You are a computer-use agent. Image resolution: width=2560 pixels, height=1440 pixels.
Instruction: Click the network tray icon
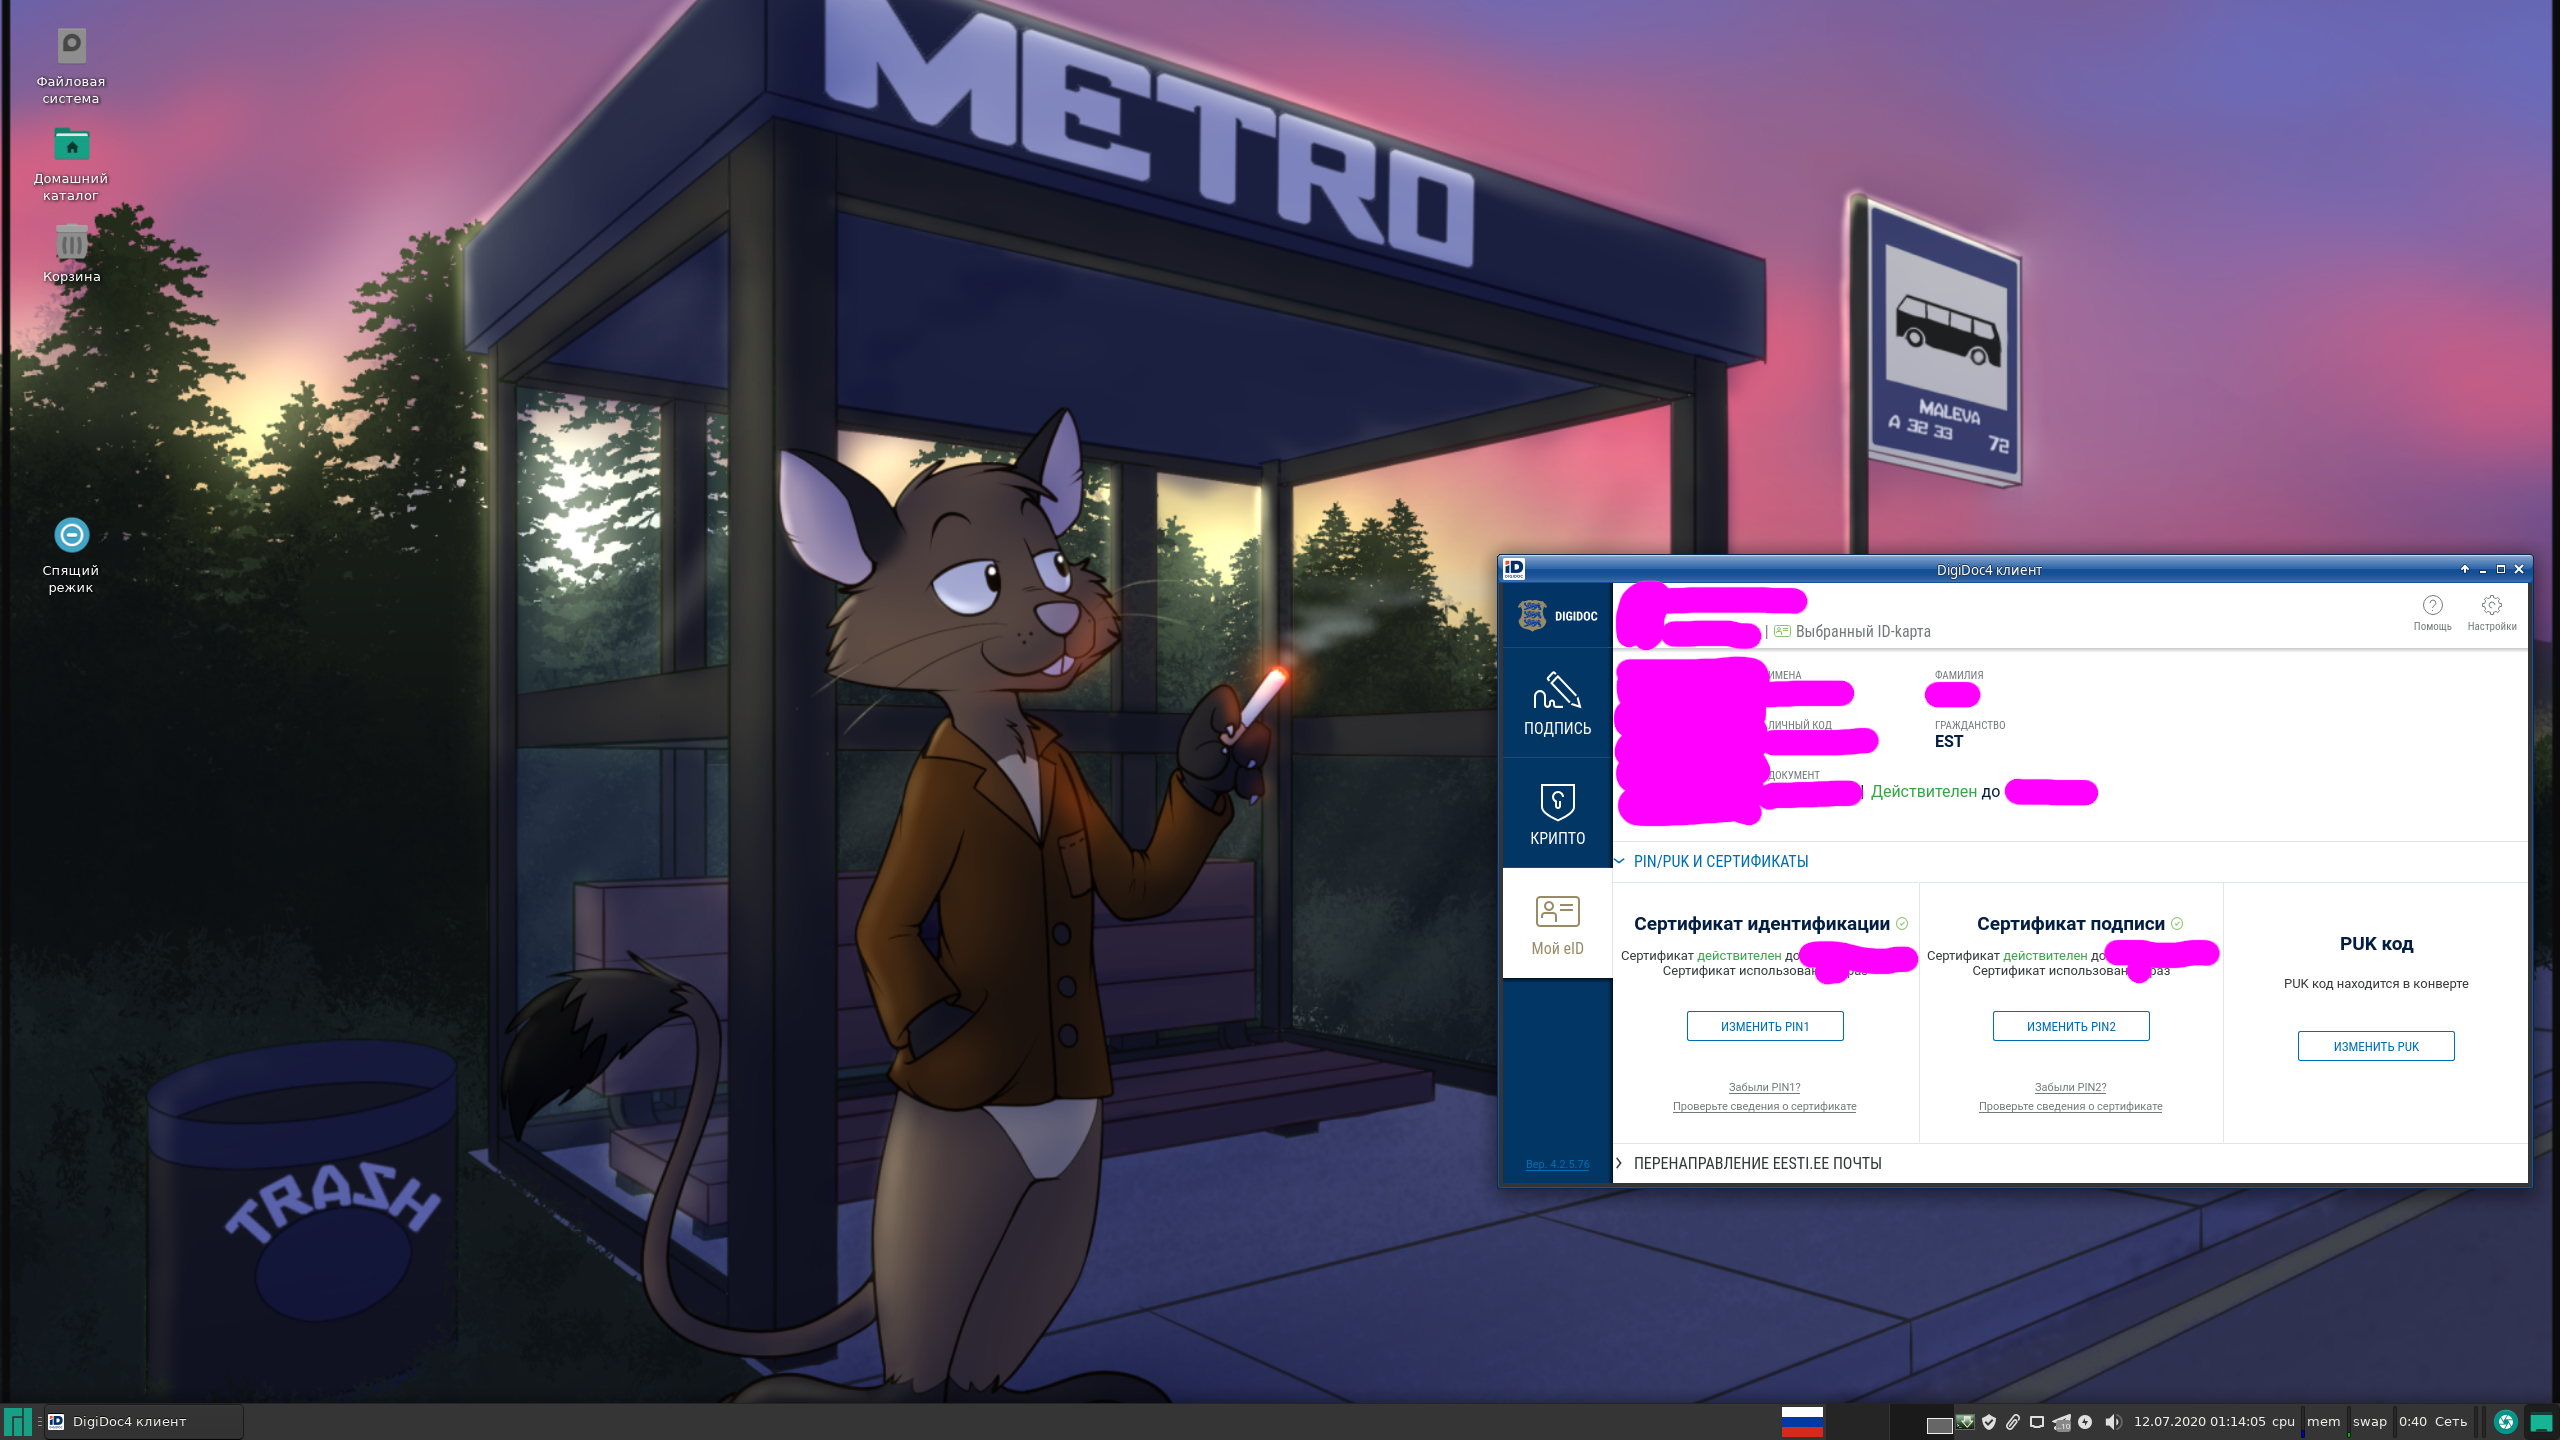[2061, 1421]
